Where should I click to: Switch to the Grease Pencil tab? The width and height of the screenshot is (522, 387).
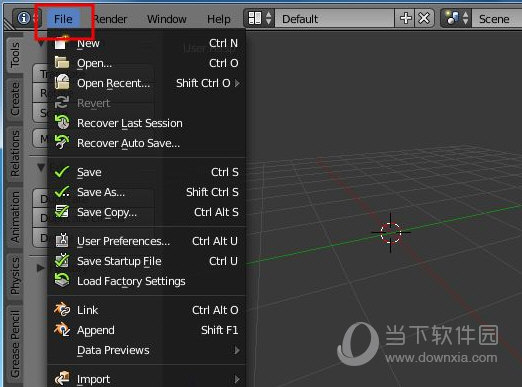[15, 344]
